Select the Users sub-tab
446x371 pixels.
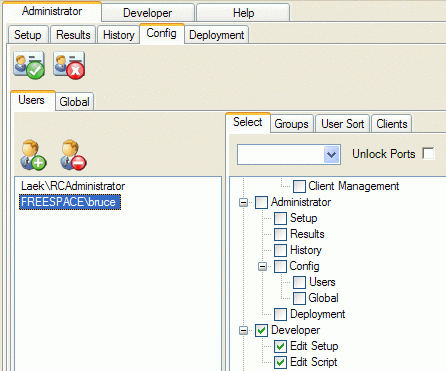[x=32, y=100]
